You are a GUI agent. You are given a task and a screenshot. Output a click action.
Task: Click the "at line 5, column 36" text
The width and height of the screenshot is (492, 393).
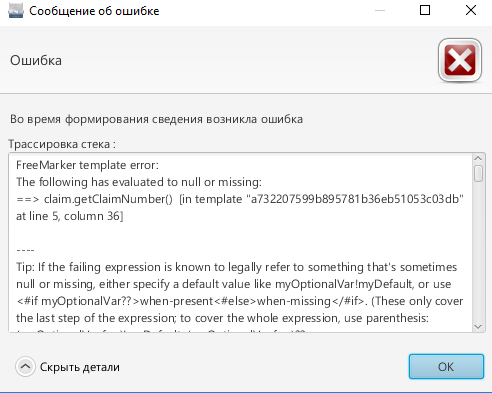click(x=68, y=216)
